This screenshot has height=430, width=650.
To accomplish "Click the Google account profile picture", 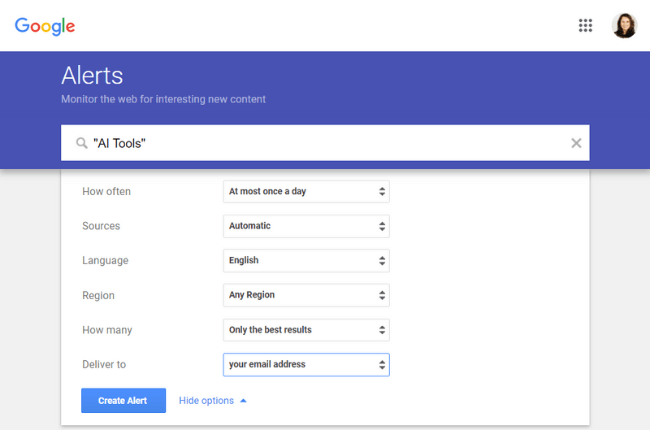I will coord(624,26).
